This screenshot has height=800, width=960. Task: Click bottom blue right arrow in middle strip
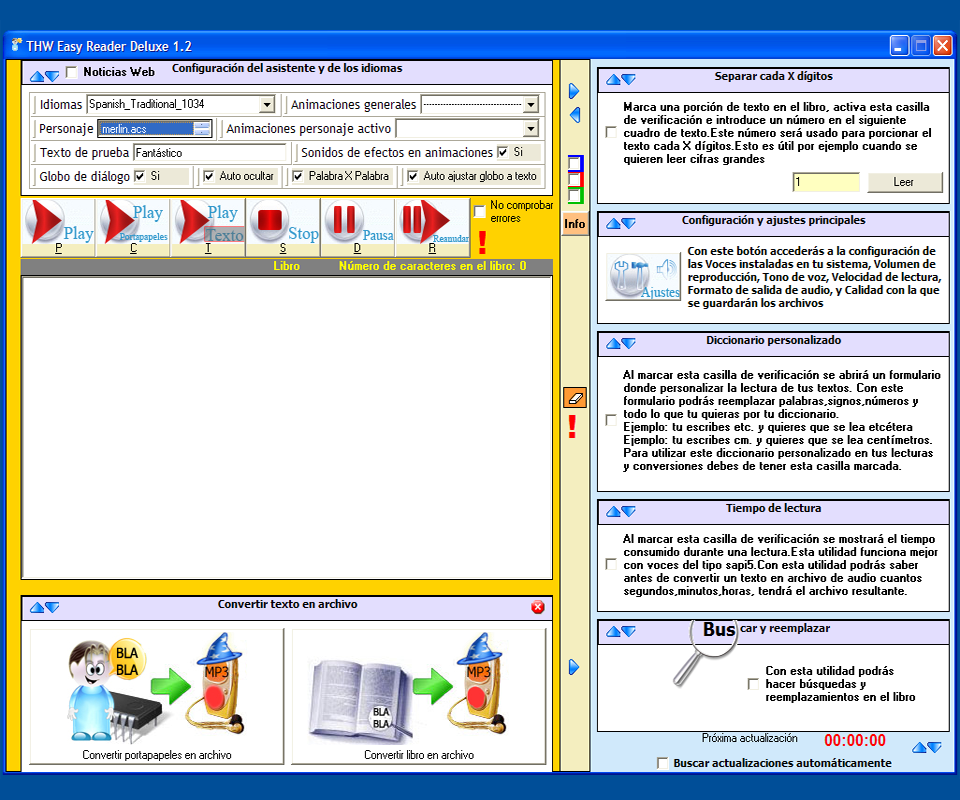[574, 667]
